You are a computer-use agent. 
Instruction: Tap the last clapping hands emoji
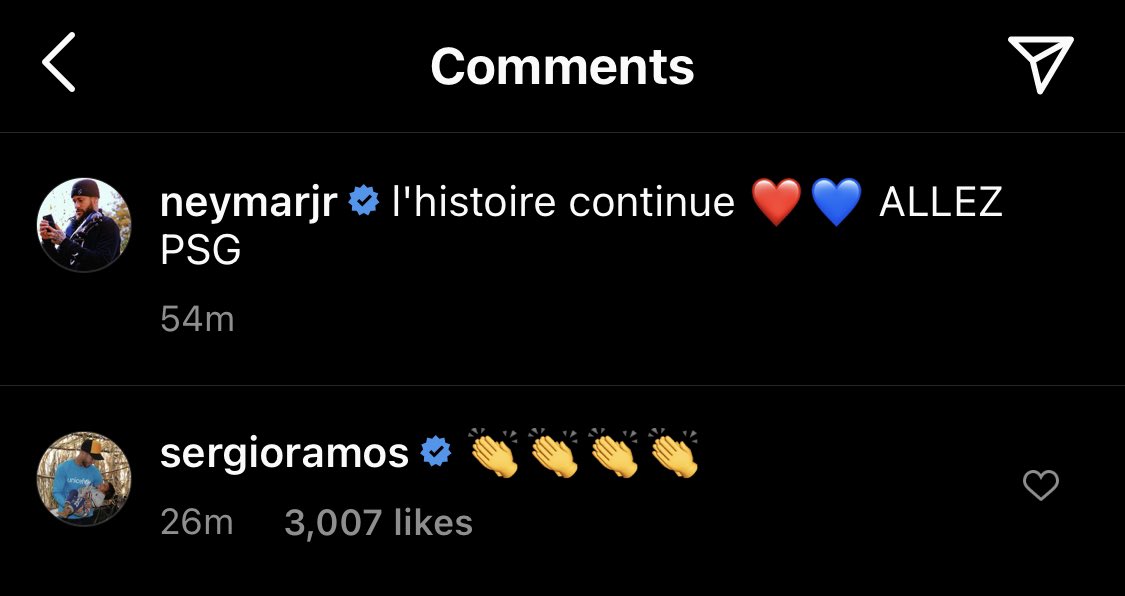coord(674,453)
